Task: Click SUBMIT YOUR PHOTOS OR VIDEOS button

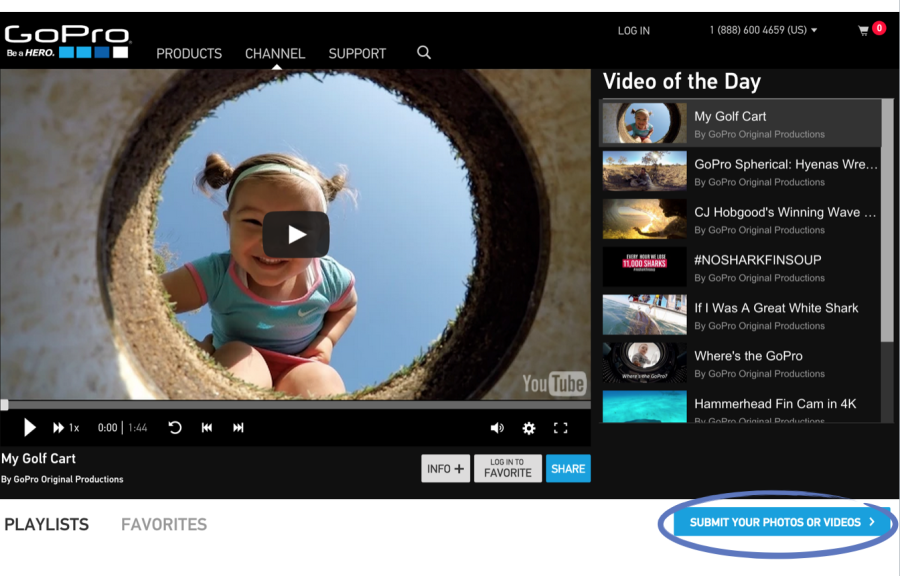Action: click(782, 522)
